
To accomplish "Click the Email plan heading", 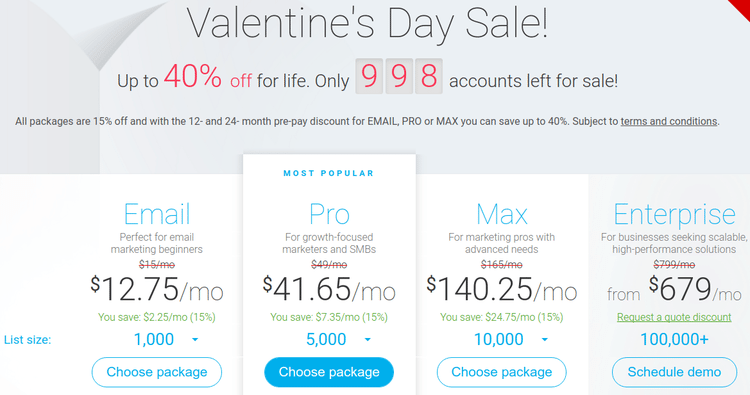I will (157, 214).
